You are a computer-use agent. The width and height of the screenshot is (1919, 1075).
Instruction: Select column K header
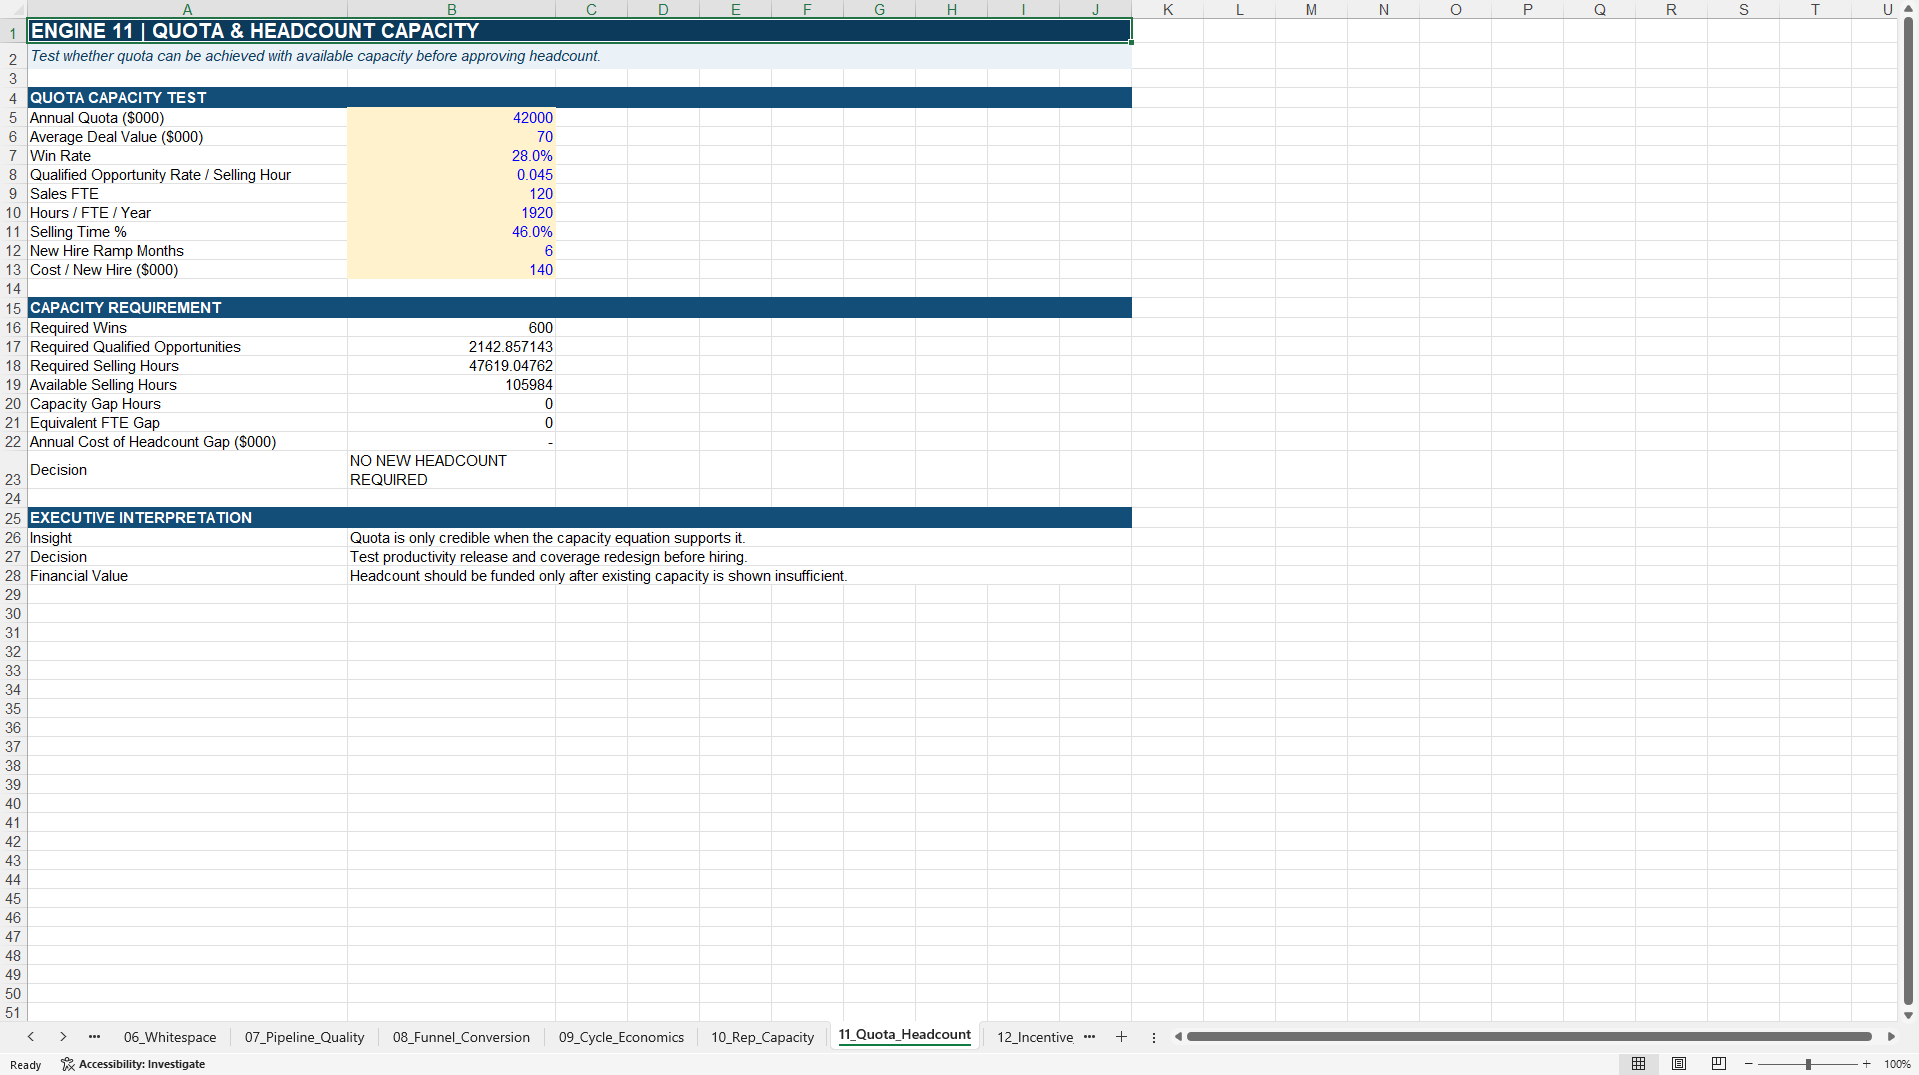point(1167,9)
